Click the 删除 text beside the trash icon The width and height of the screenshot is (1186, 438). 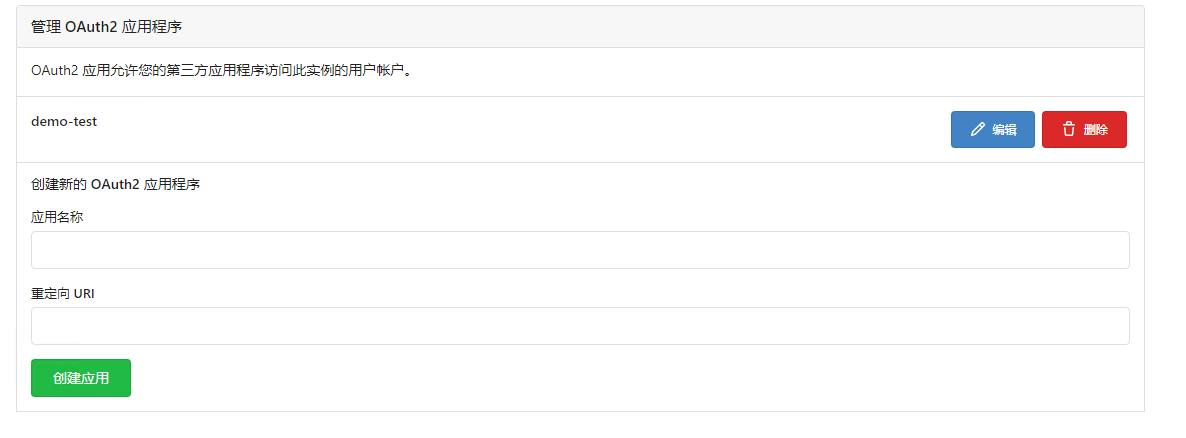pyautogui.click(x=1096, y=130)
